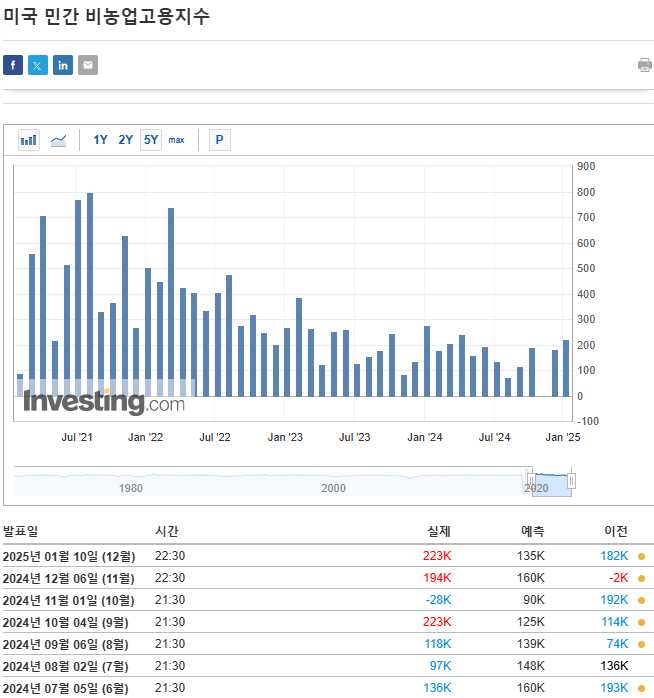Click the orange revision dot beside 193K

coord(642,689)
